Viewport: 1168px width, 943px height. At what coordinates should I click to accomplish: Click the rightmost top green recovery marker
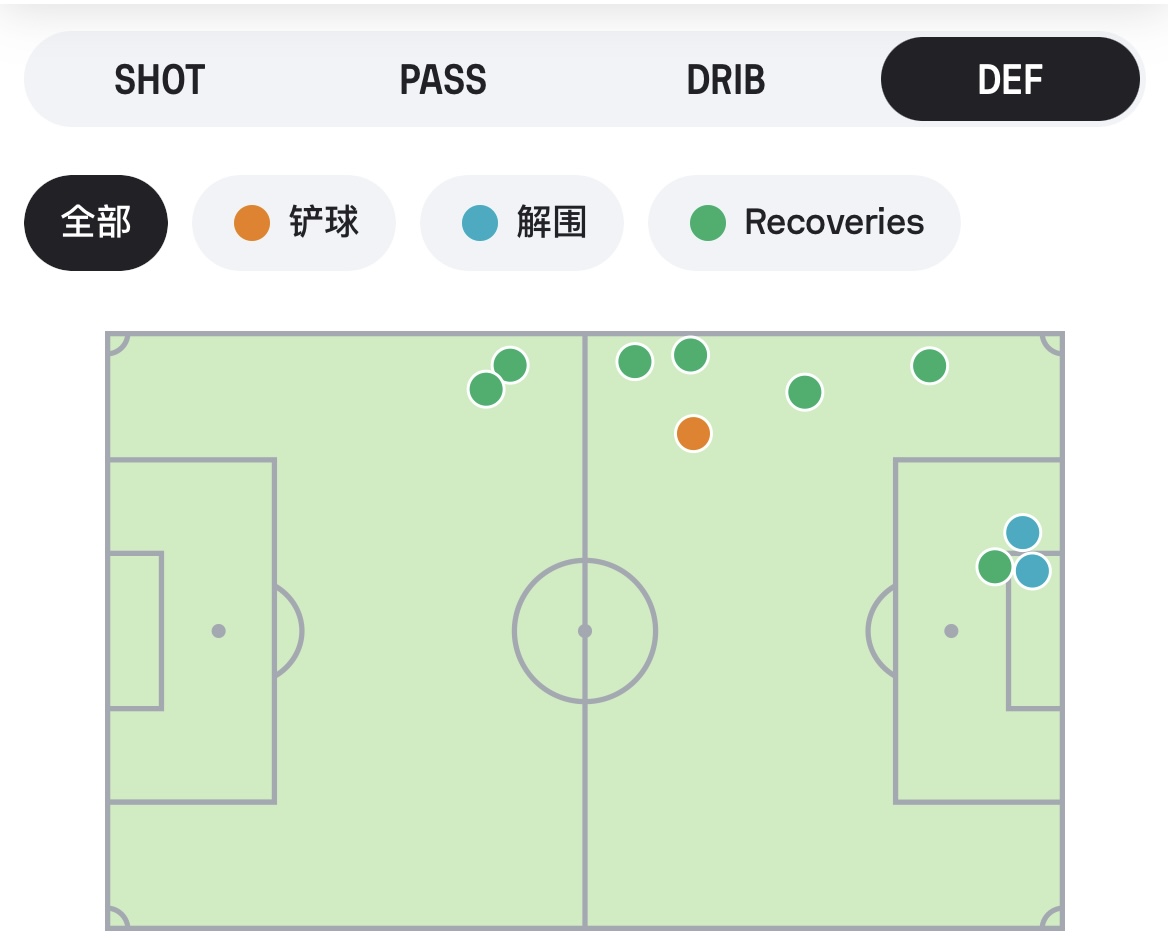coord(929,366)
